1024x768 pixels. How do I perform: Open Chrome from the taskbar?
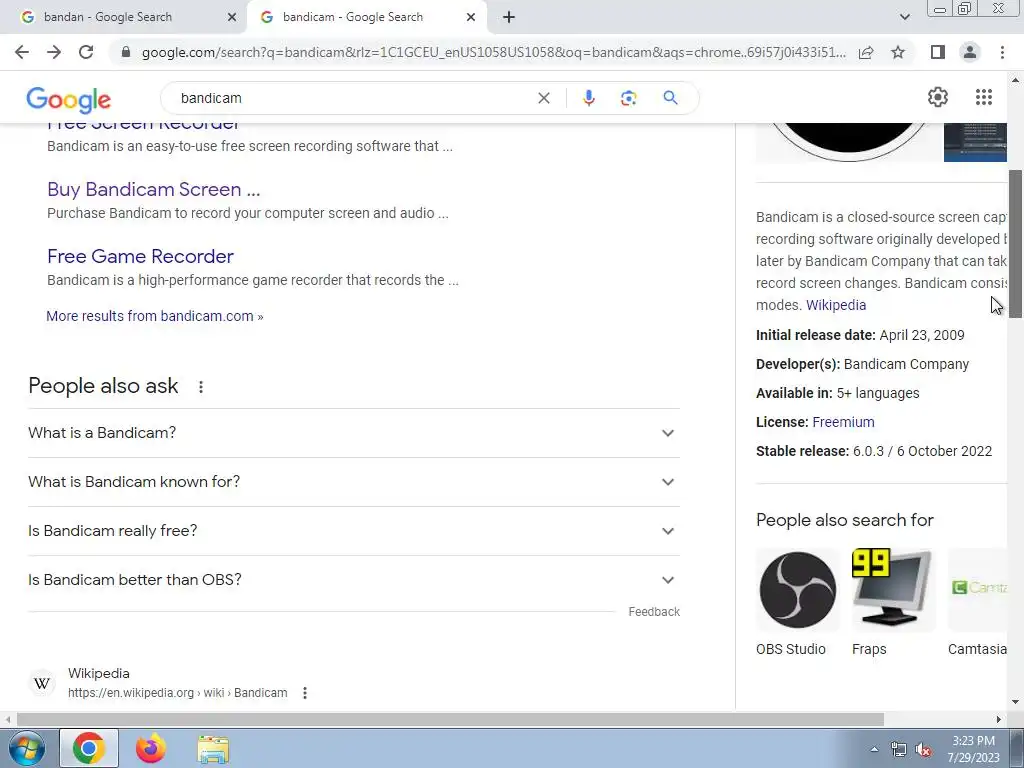click(89, 748)
